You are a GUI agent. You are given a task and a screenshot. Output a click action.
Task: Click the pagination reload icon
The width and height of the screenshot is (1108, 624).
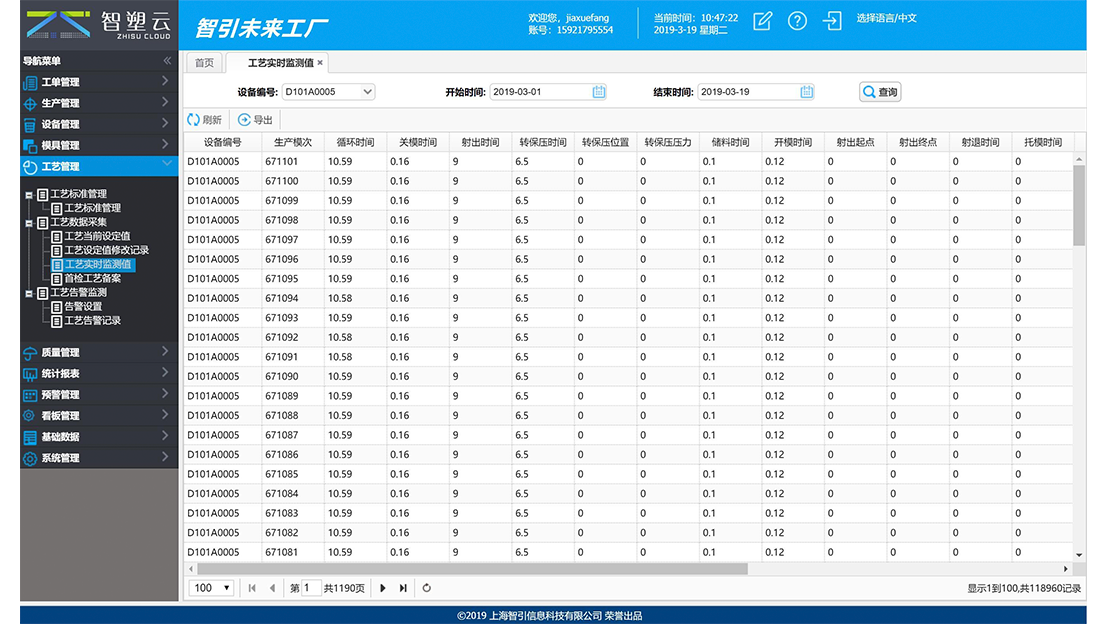(x=427, y=588)
